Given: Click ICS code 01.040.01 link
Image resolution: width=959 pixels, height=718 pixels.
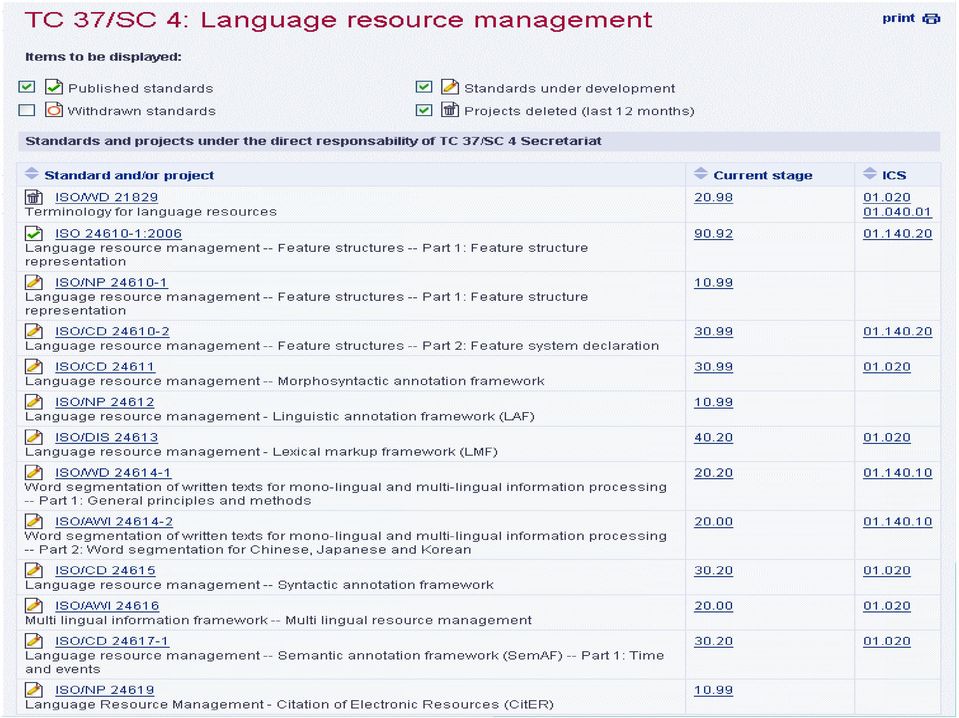Looking at the screenshot, I should 897,212.
